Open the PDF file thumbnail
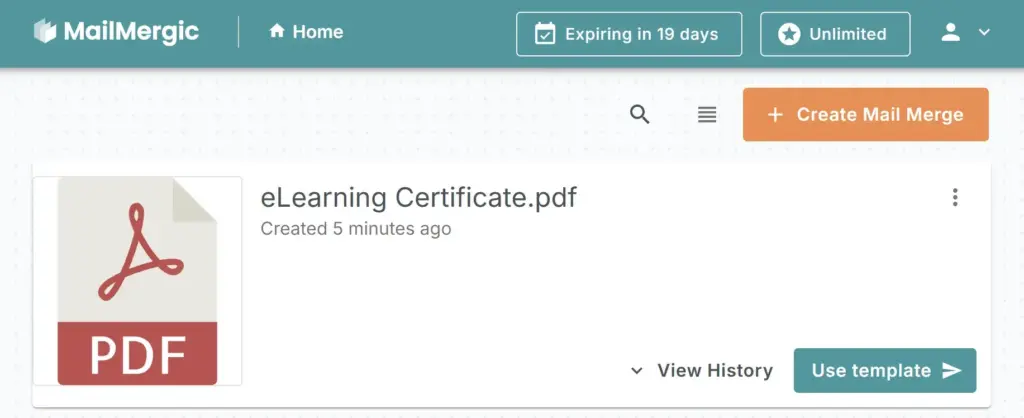This screenshot has width=1024, height=418. tap(137, 281)
